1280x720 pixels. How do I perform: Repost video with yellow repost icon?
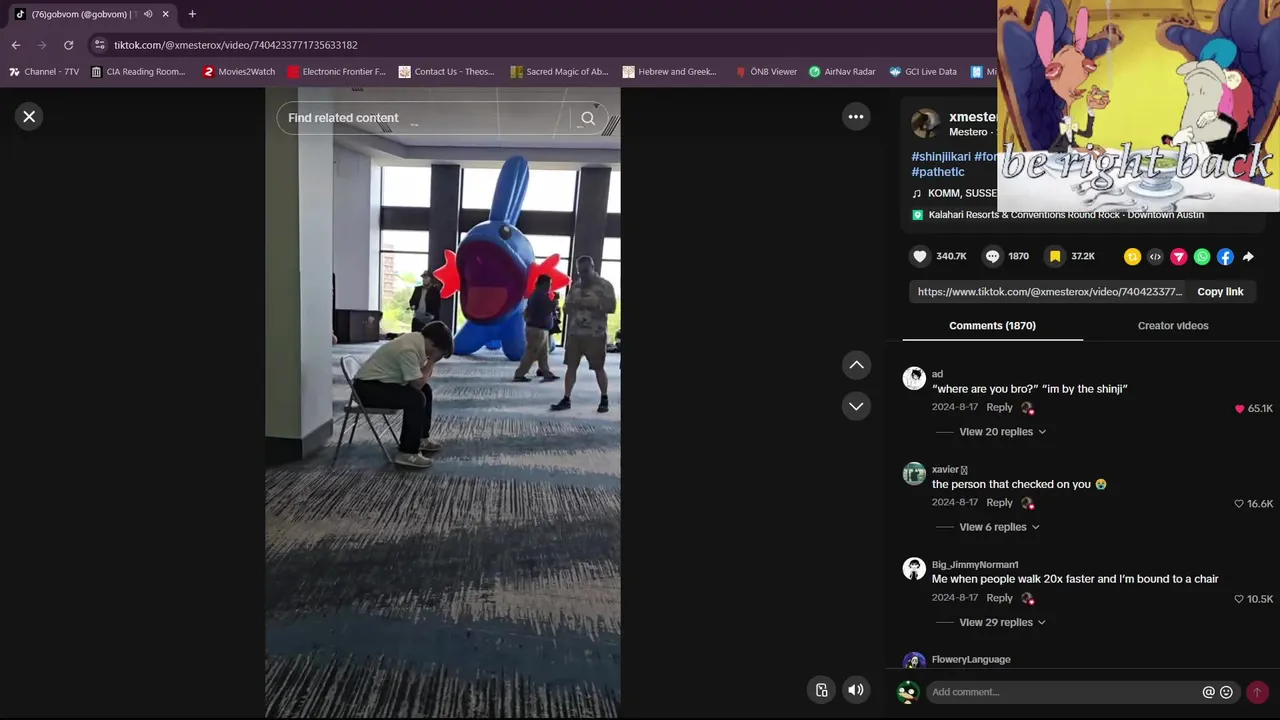[x=1132, y=257]
